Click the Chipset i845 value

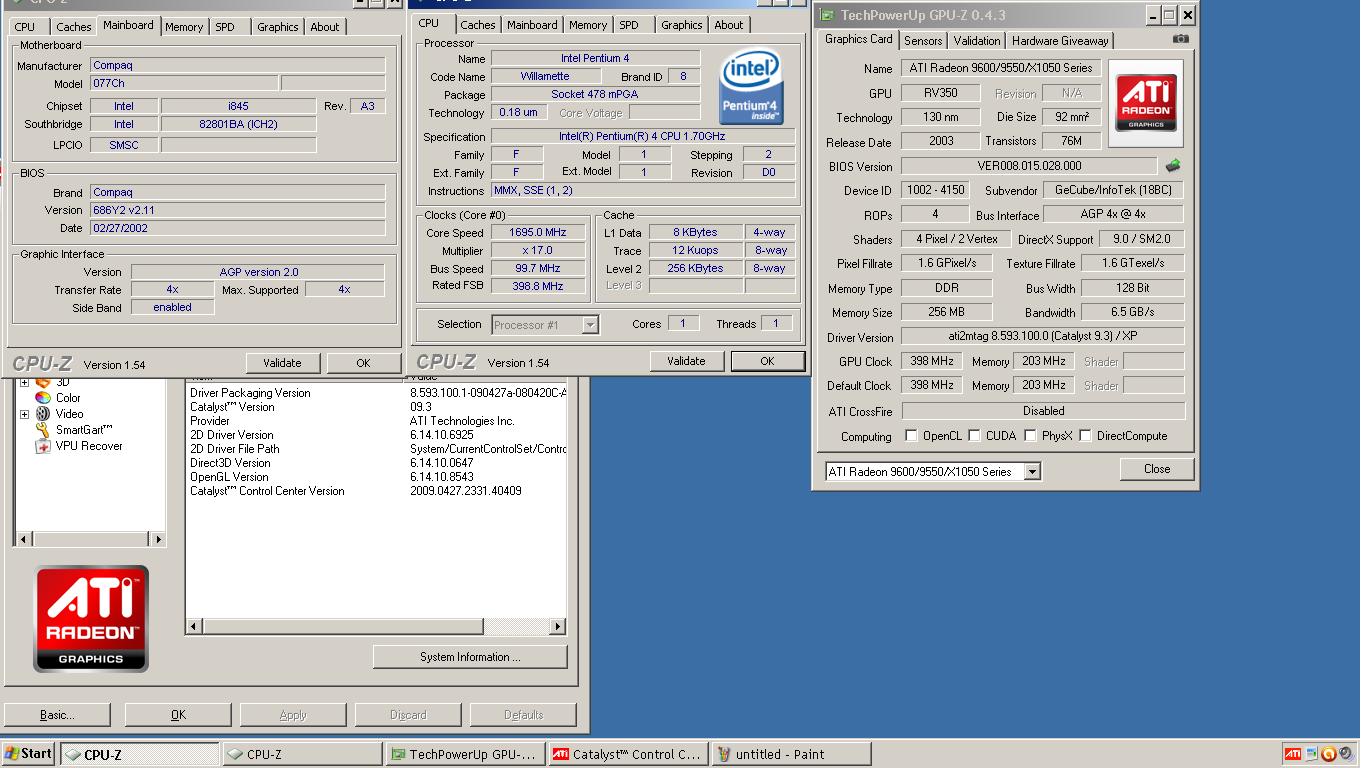point(238,106)
